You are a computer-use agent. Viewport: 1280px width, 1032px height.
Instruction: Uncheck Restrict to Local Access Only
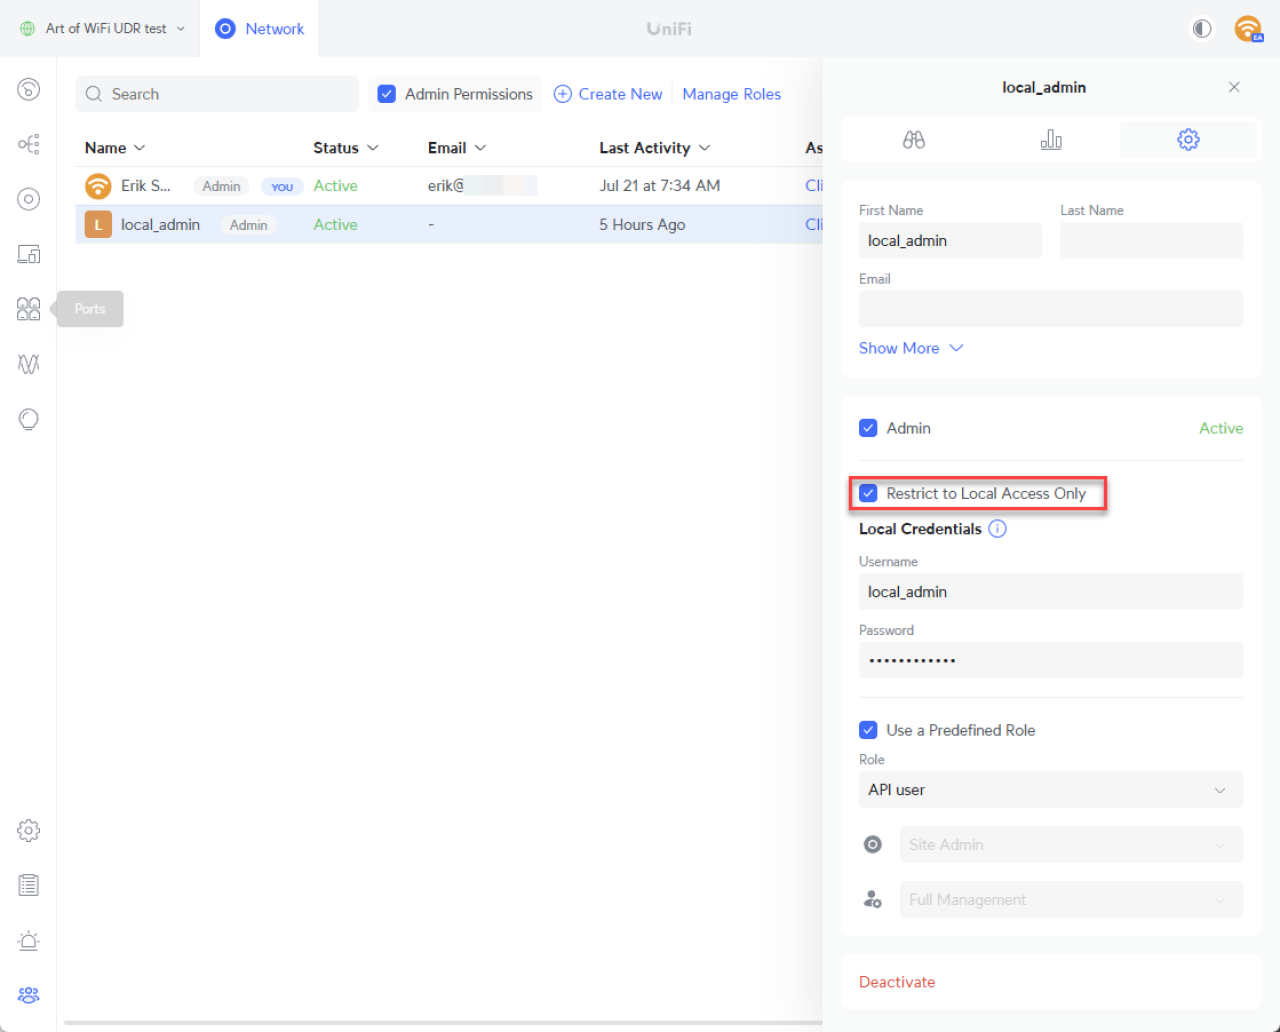pyautogui.click(x=868, y=493)
